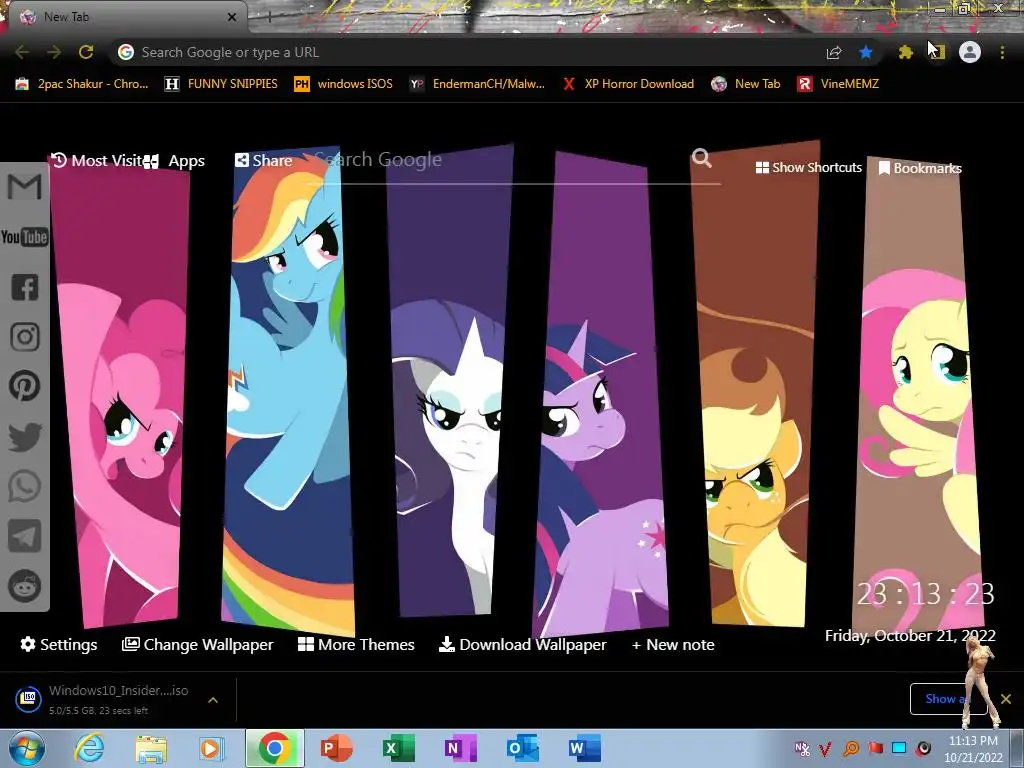Open WhatsApp sidebar shortcut
The image size is (1024, 768).
(25, 487)
